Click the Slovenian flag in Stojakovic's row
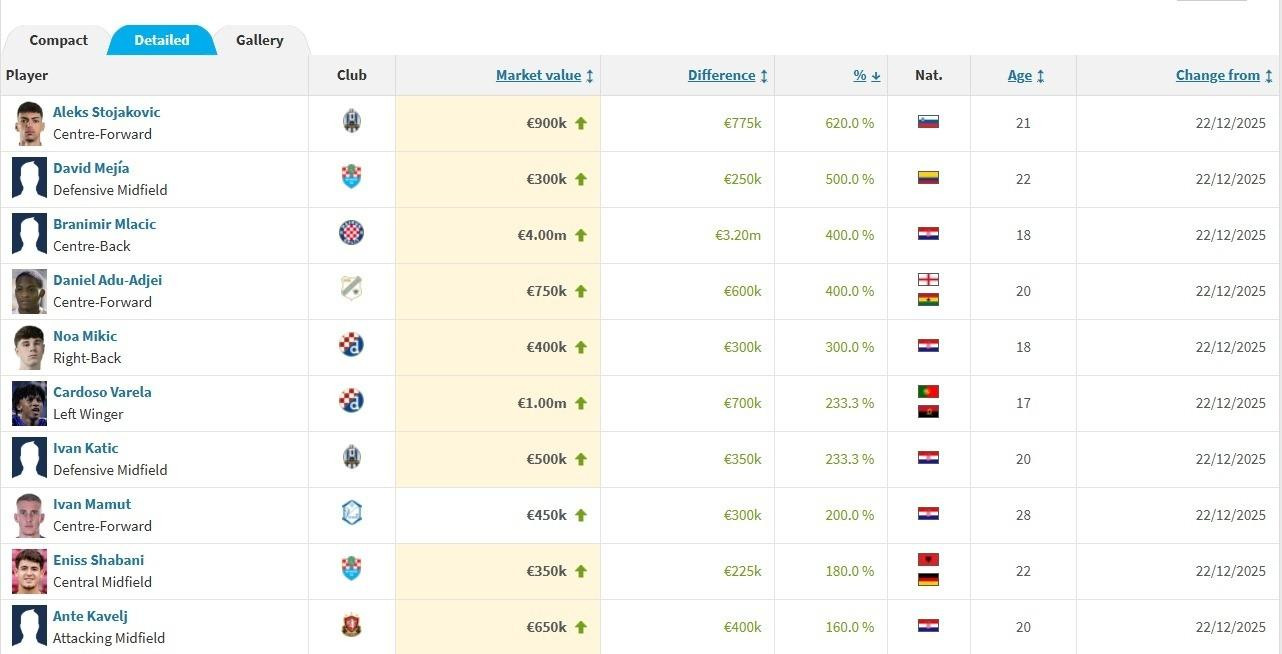Image resolution: width=1282 pixels, height=654 pixels. coord(928,122)
